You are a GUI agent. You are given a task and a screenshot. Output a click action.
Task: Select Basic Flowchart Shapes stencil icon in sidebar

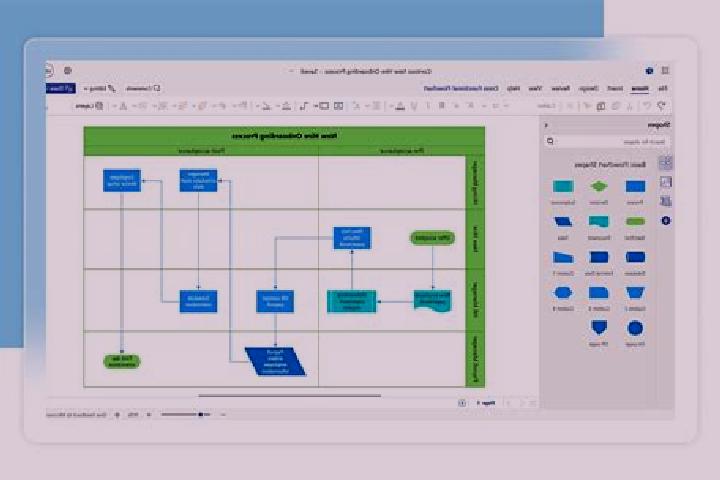tap(665, 163)
